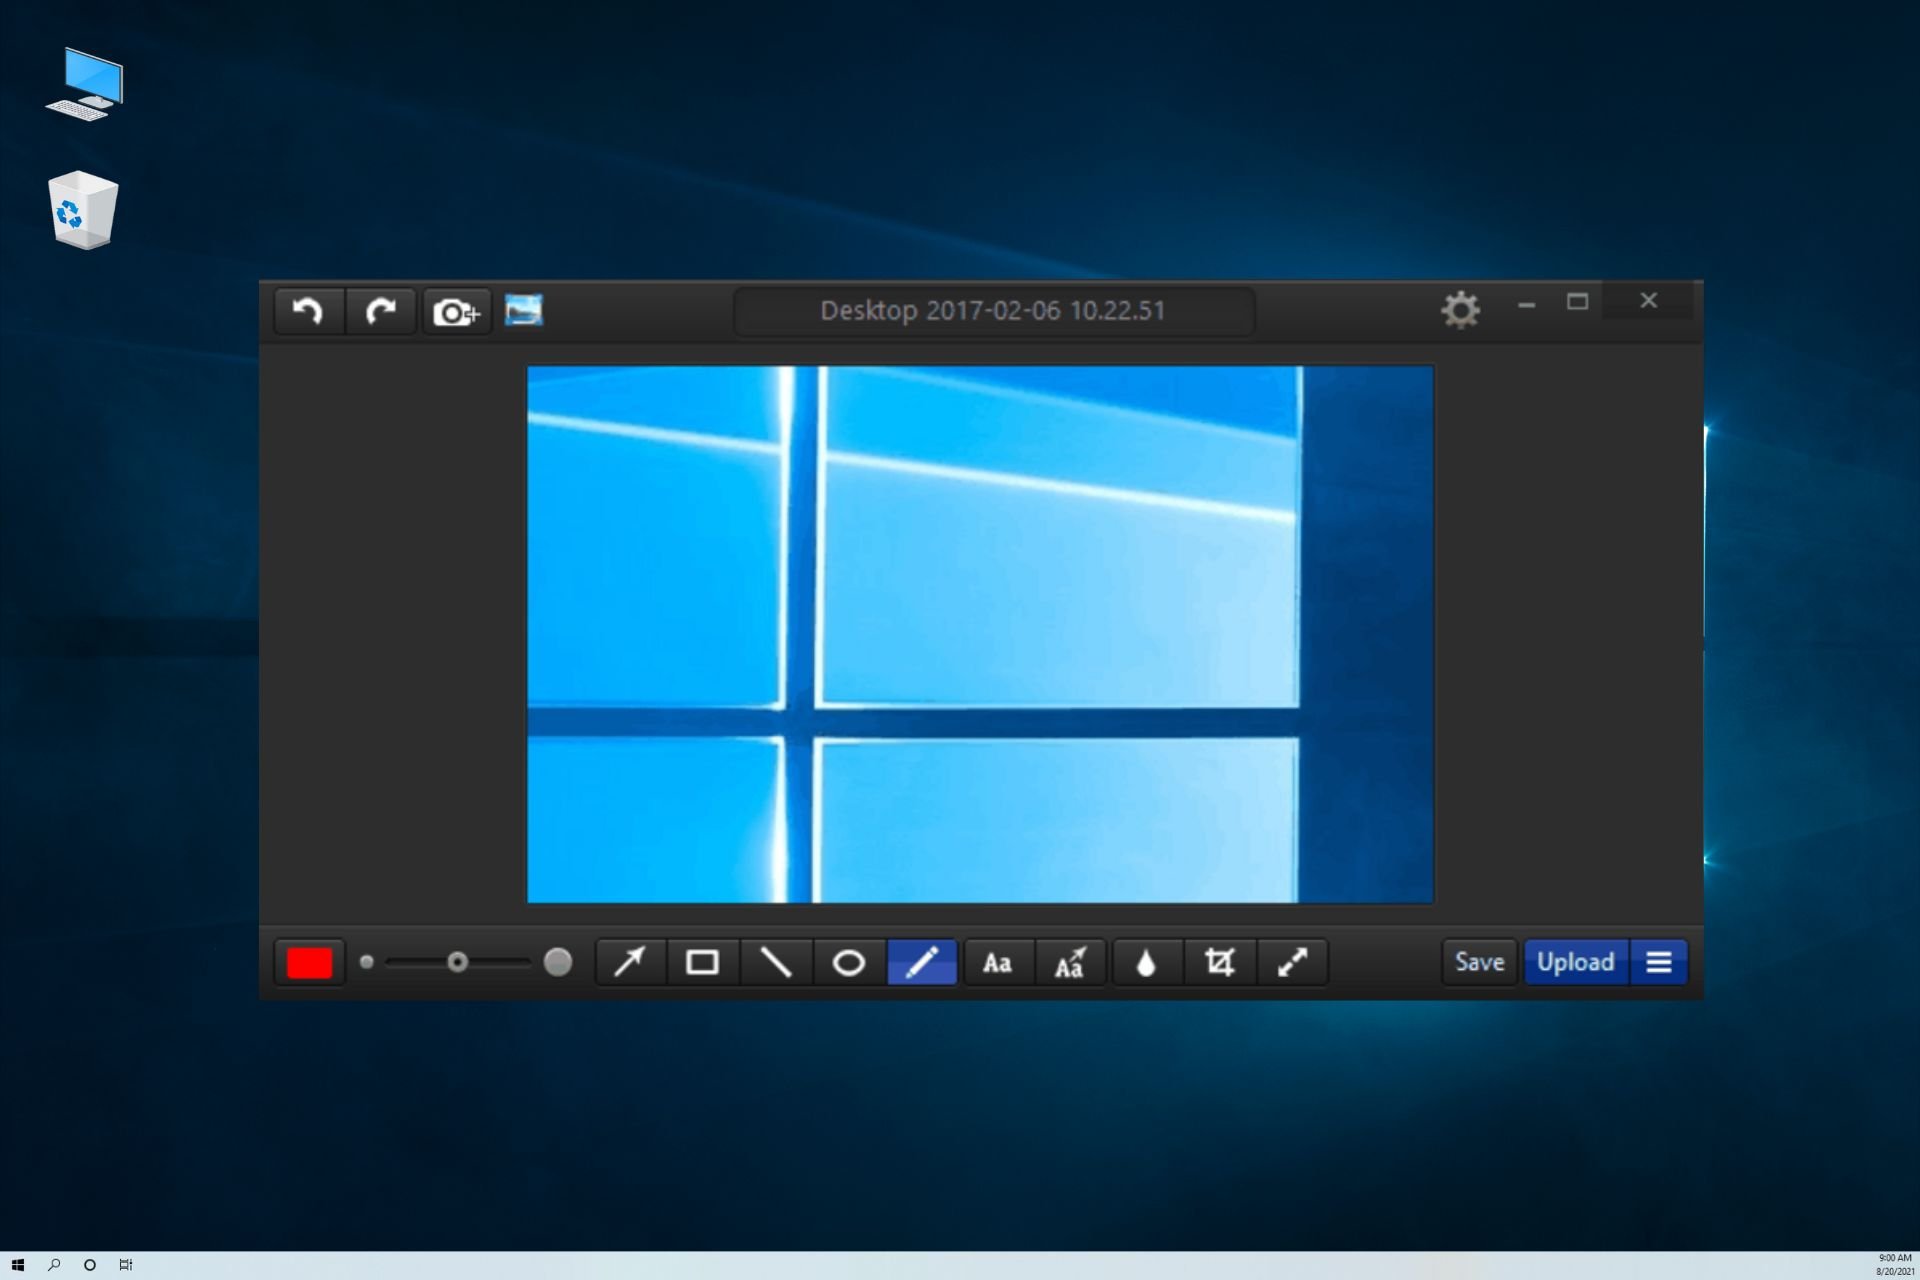Close the capture editor window
Viewport: 1920px width, 1280px height.
coord(1649,301)
